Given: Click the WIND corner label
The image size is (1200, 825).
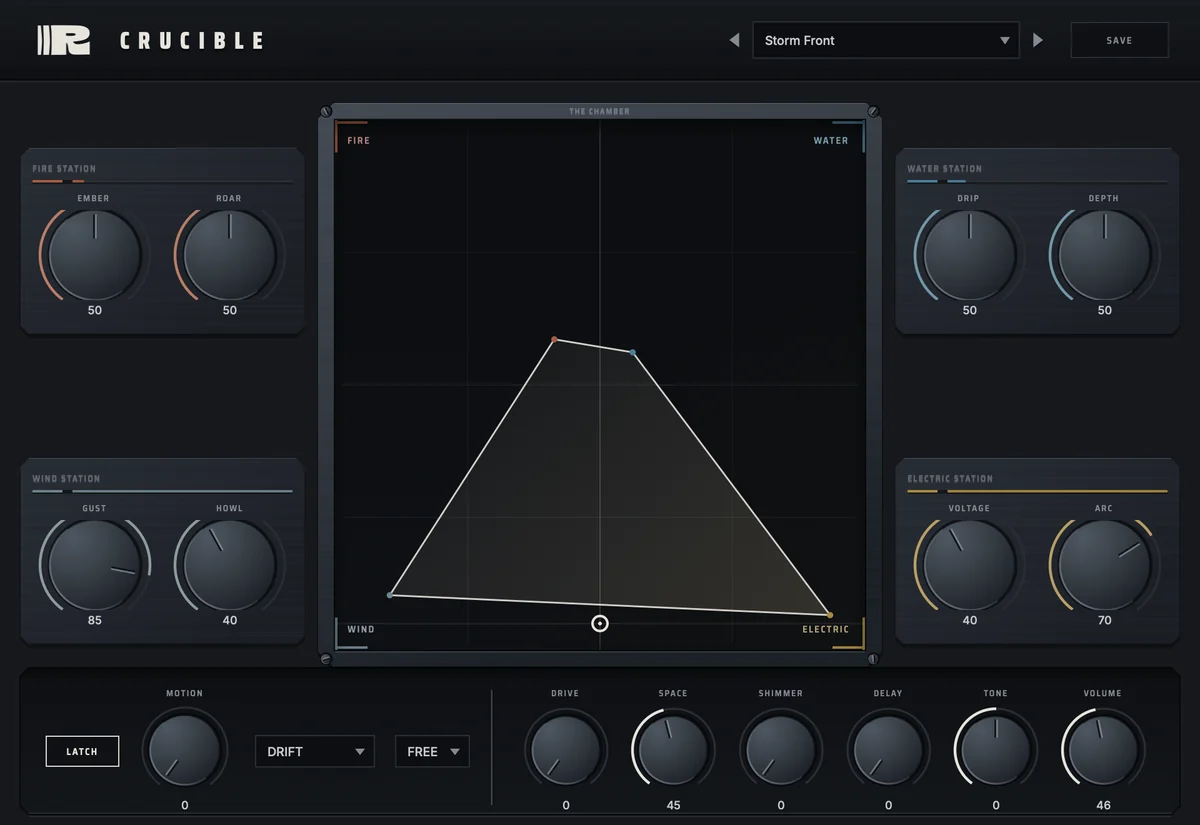Looking at the screenshot, I should tap(361, 629).
